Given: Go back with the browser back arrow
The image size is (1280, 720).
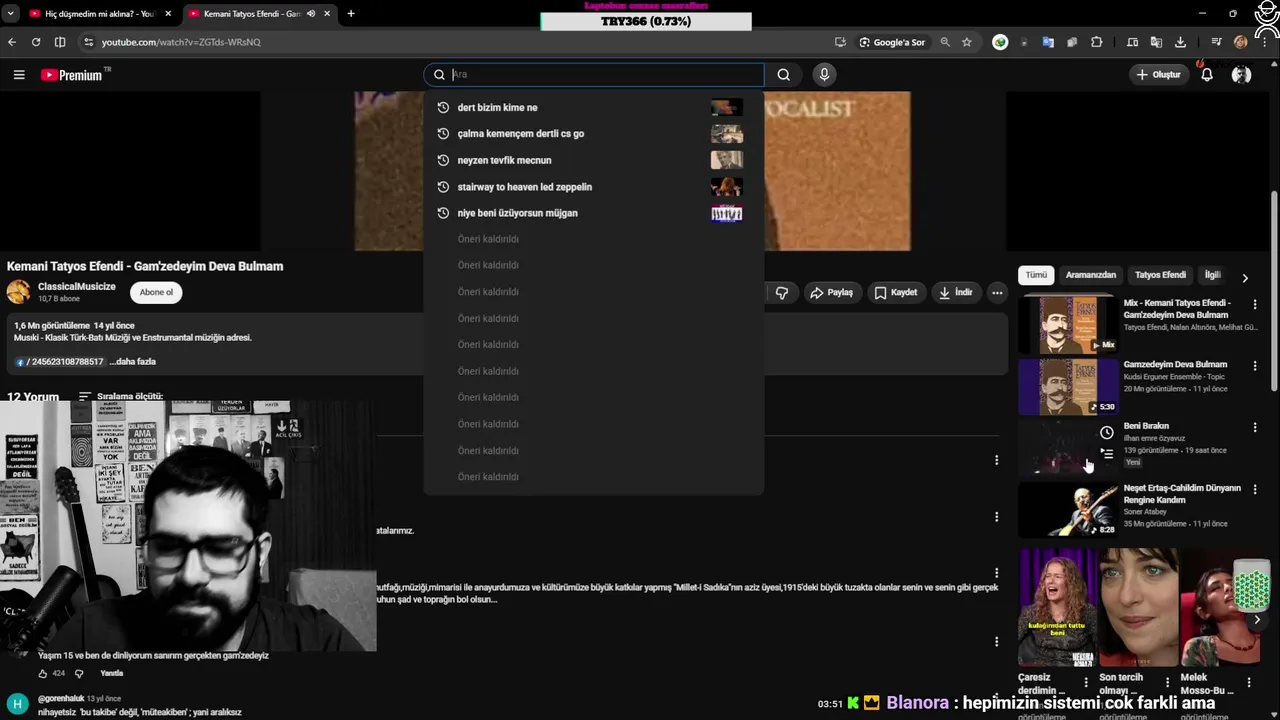Looking at the screenshot, I should point(12,42).
